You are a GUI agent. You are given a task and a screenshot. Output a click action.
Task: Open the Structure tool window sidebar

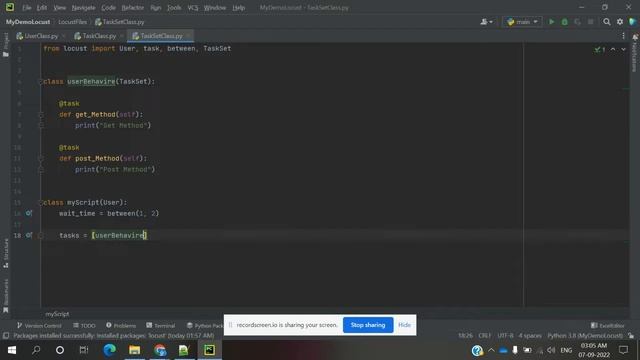tap(6, 253)
